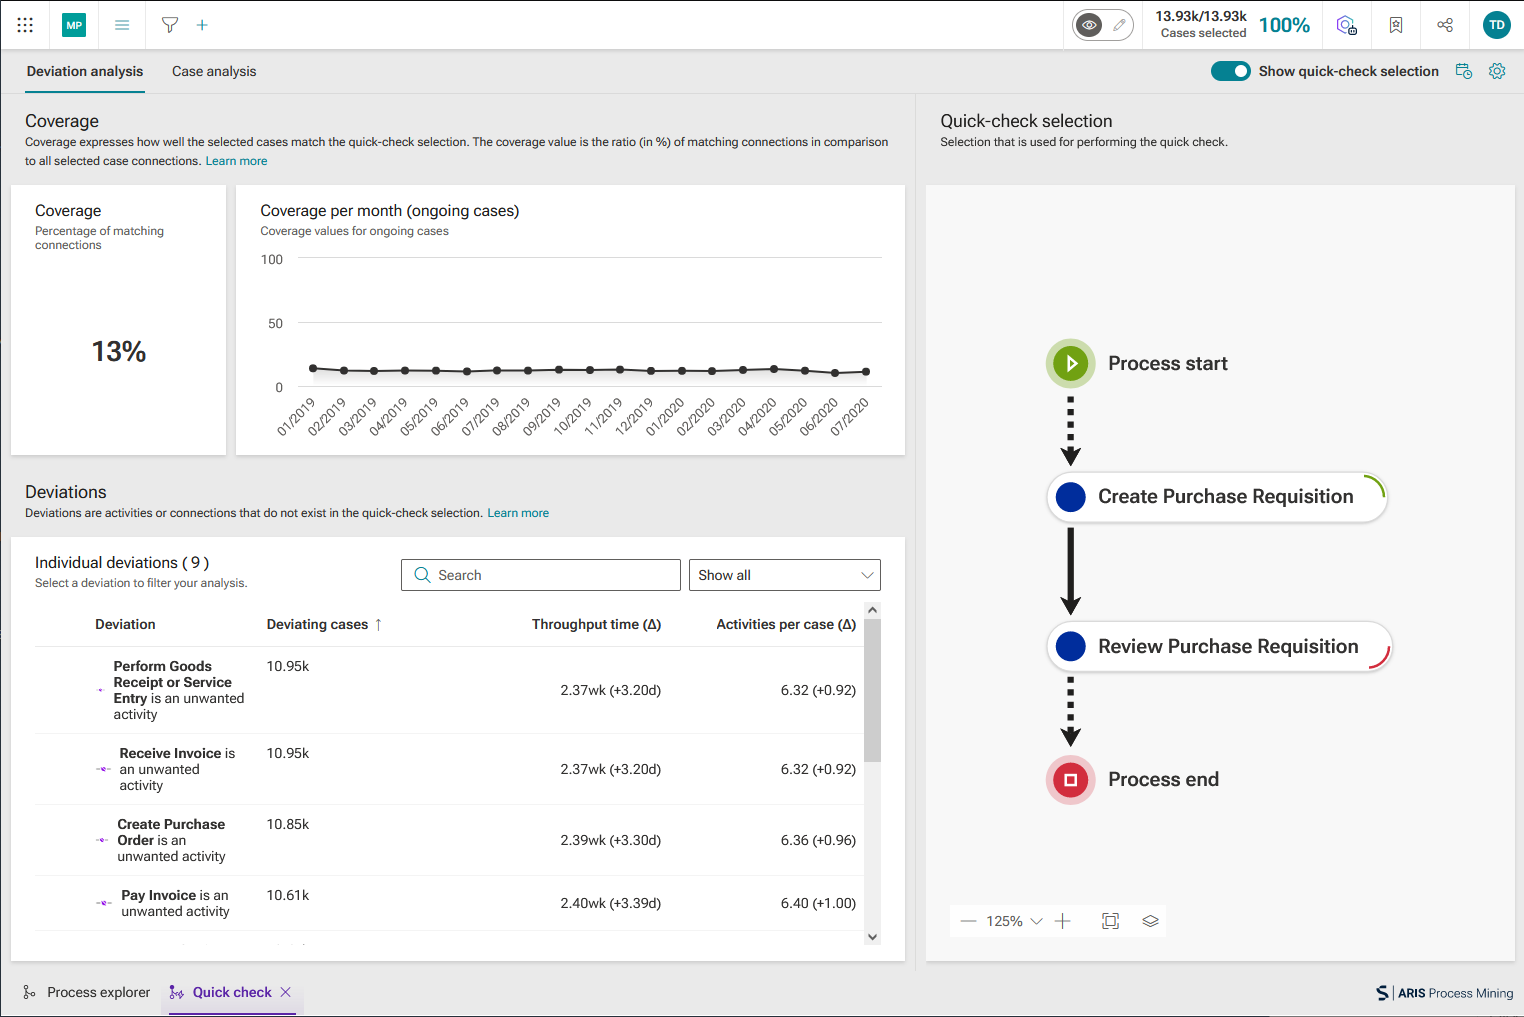The width and height of the screenshot is (1524, 1017).
Task: Fit process model to screen icon
Action: tap(1110, 921)
